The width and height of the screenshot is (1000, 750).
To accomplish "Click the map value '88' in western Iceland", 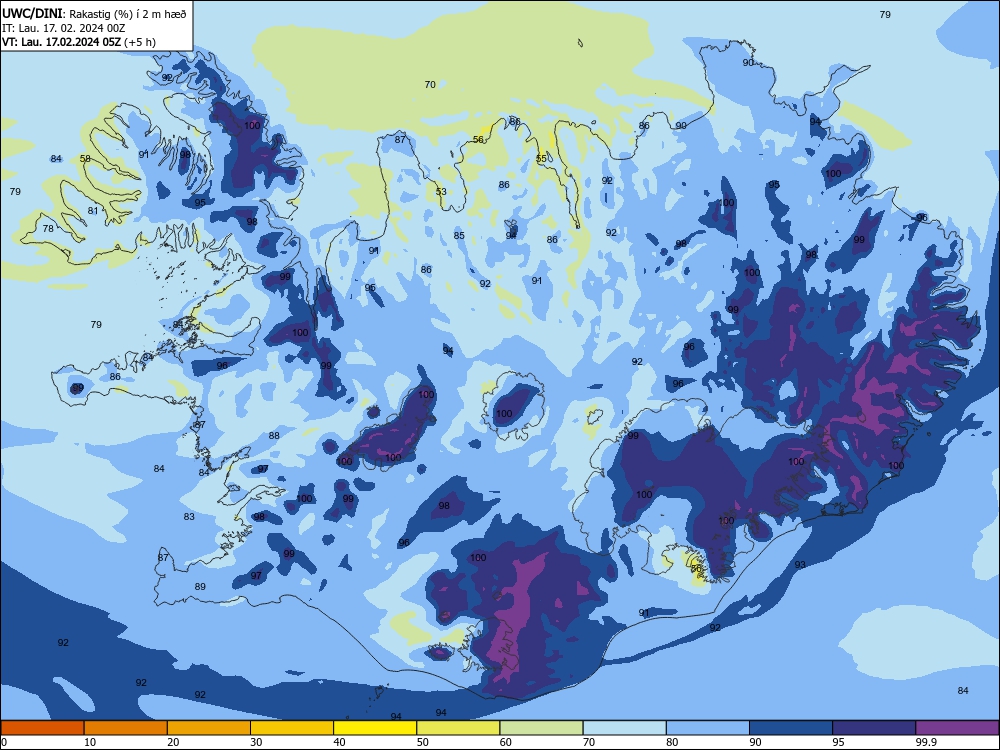I will [274, 436].
